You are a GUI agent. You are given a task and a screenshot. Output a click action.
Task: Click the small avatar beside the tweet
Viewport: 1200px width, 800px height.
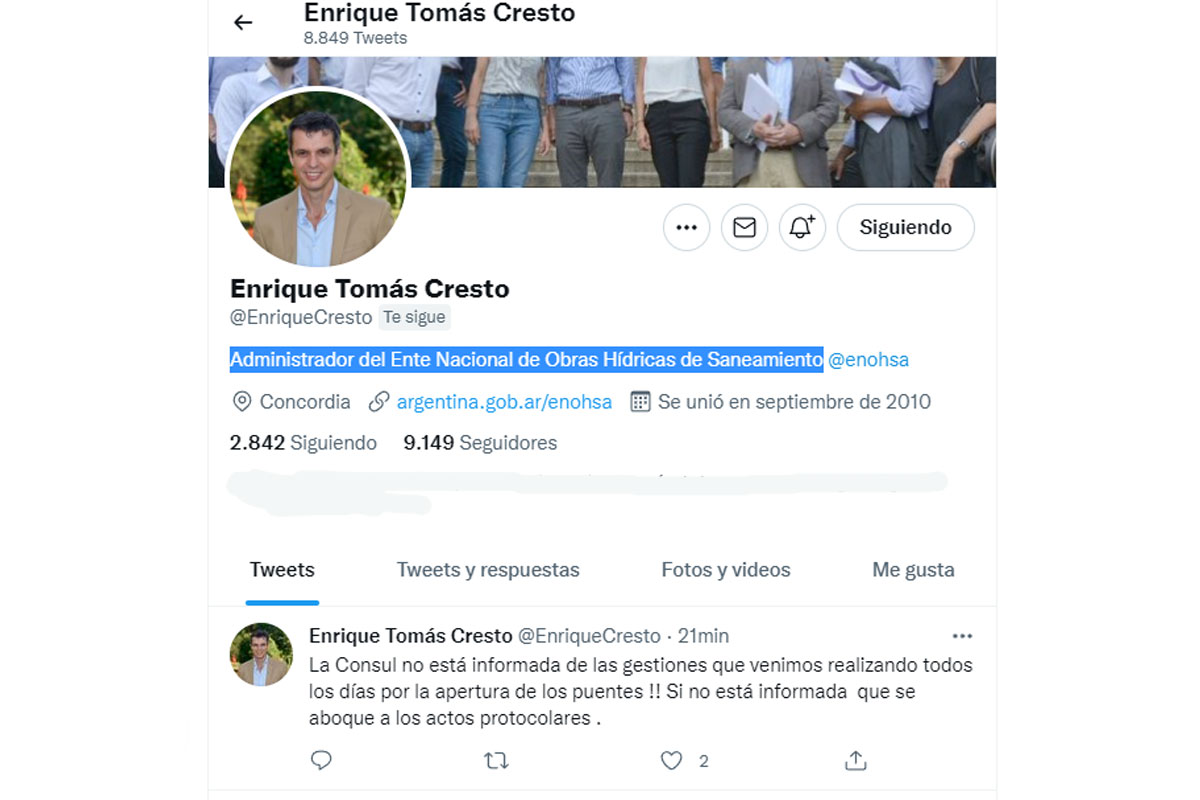coord(262,654)
